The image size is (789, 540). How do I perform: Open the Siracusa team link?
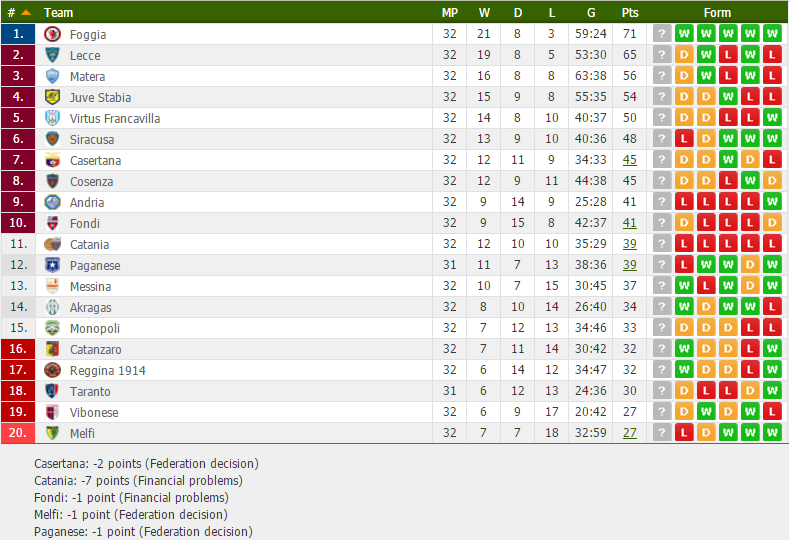point(92,139)
